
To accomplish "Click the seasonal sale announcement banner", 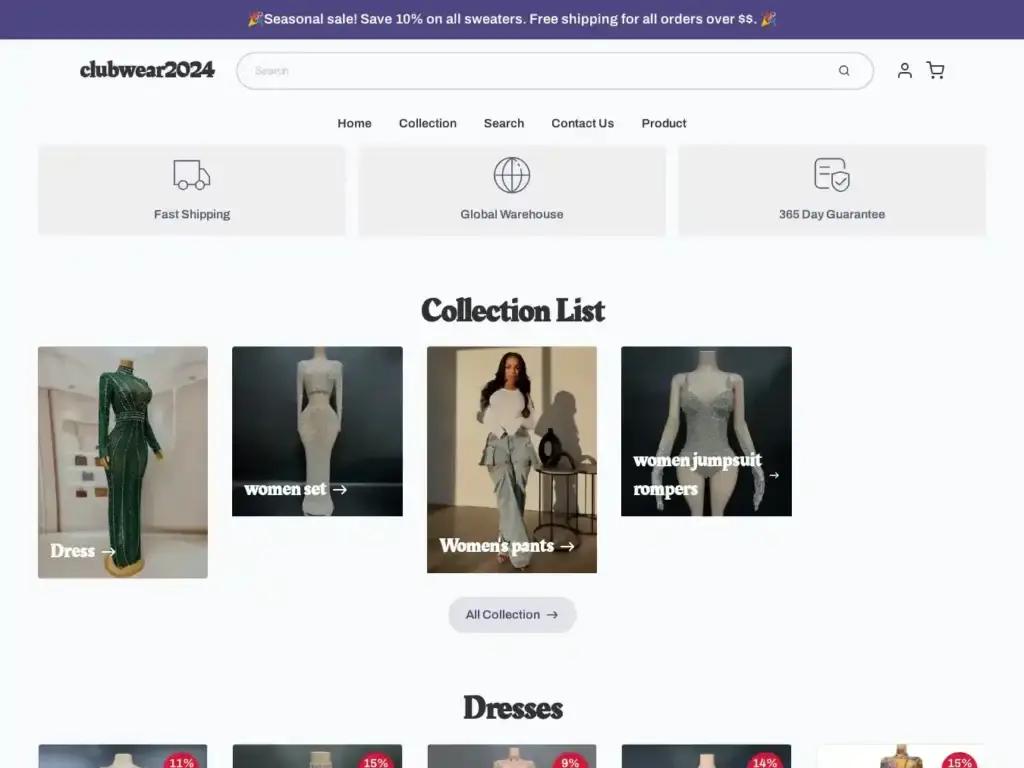I will pyautogui.click(x=512, y=19).
